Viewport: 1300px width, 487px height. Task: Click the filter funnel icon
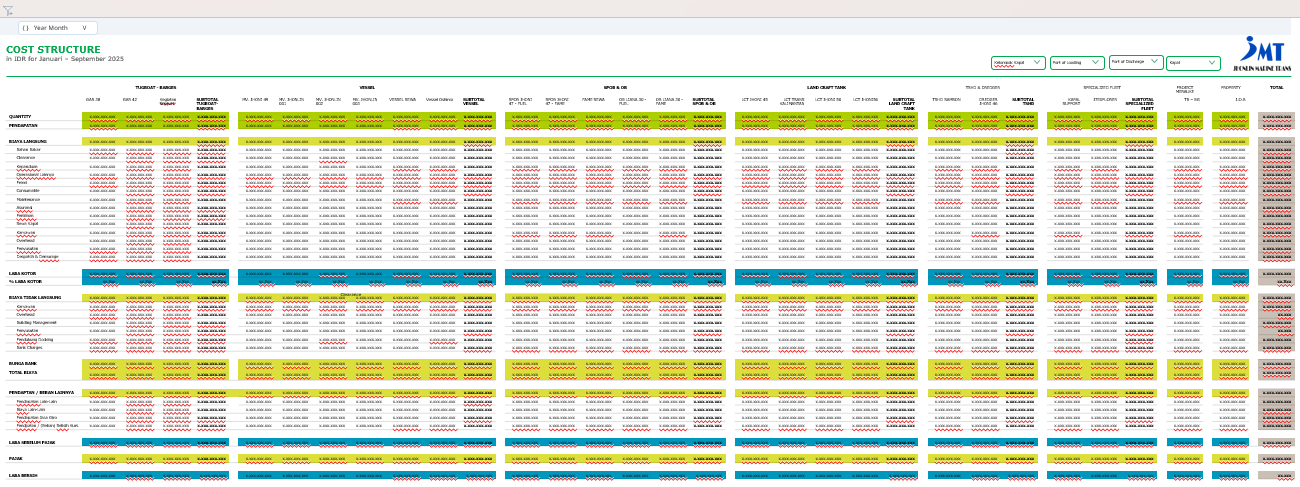click(7, 10)
